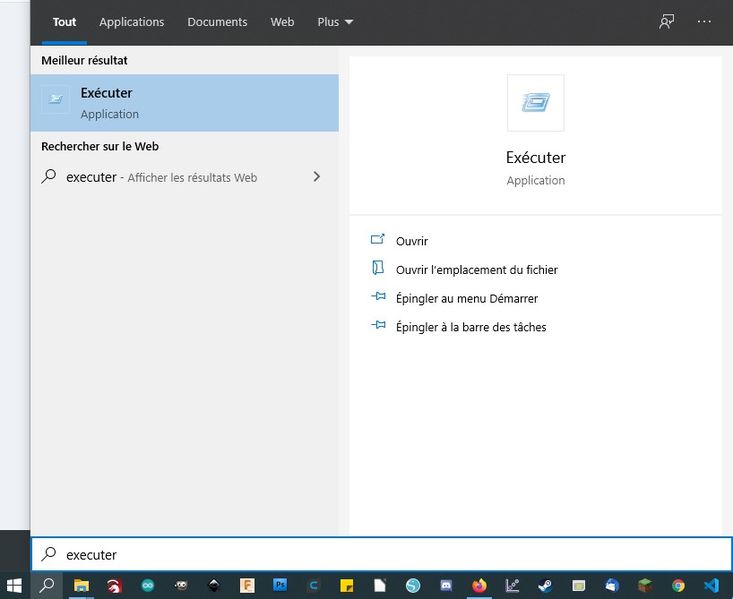Open Steam from the taskbar
Viewport: 733px width, 599px height.
coord(545,585)
